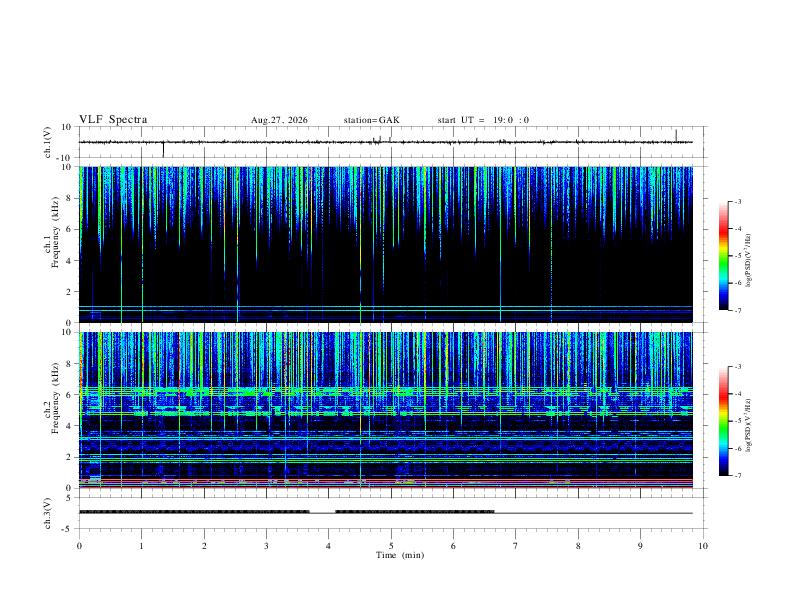Click the "ch.1(V)" waveform axis label
This screenshot has width=792, height=612.
point(48,142)
